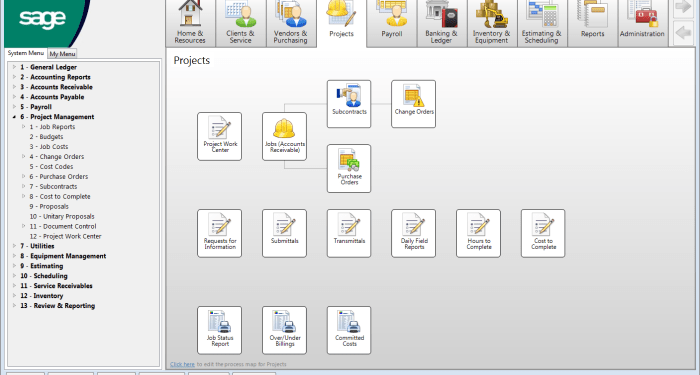Open the Over/Under Billings report icon

point(284,330)
